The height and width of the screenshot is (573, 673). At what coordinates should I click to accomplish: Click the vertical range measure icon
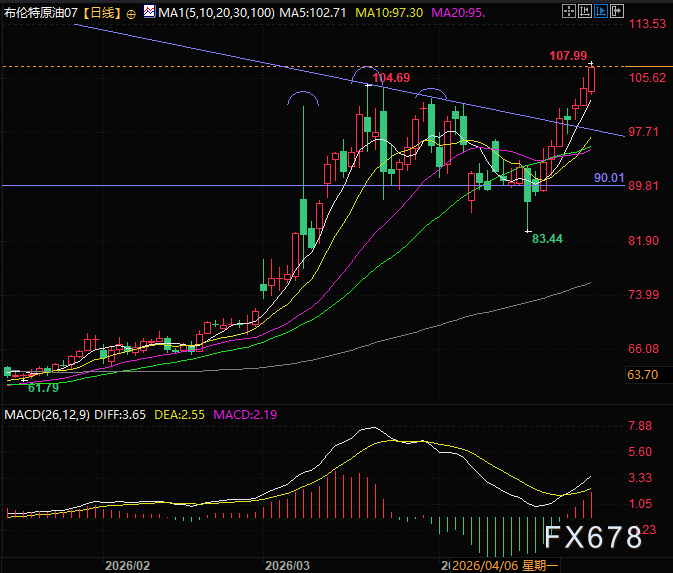(585, 11)
